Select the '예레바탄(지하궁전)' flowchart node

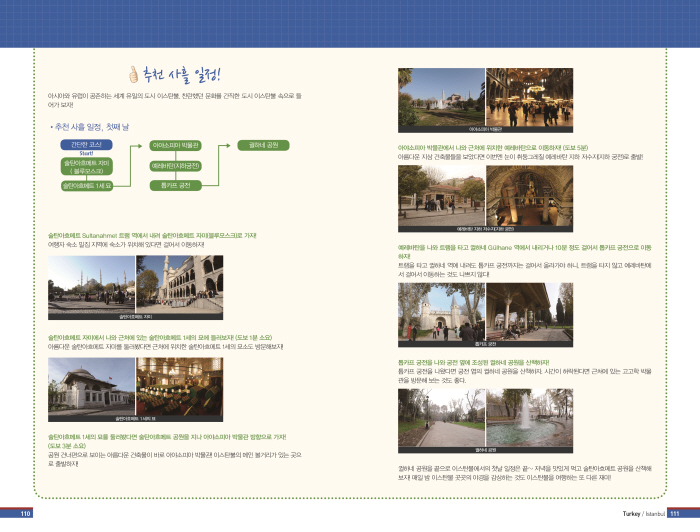[176, 165]
